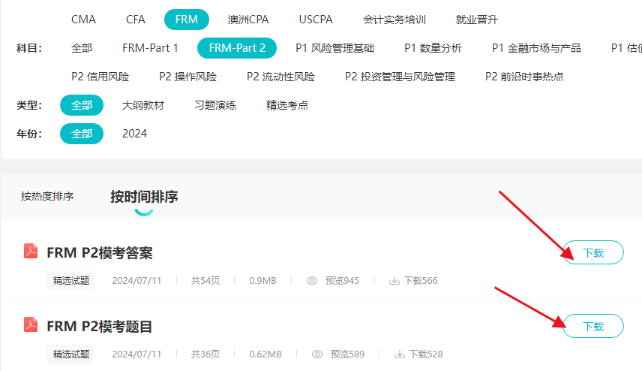Click the preview eye icon next to 预览945

[312, 281]
